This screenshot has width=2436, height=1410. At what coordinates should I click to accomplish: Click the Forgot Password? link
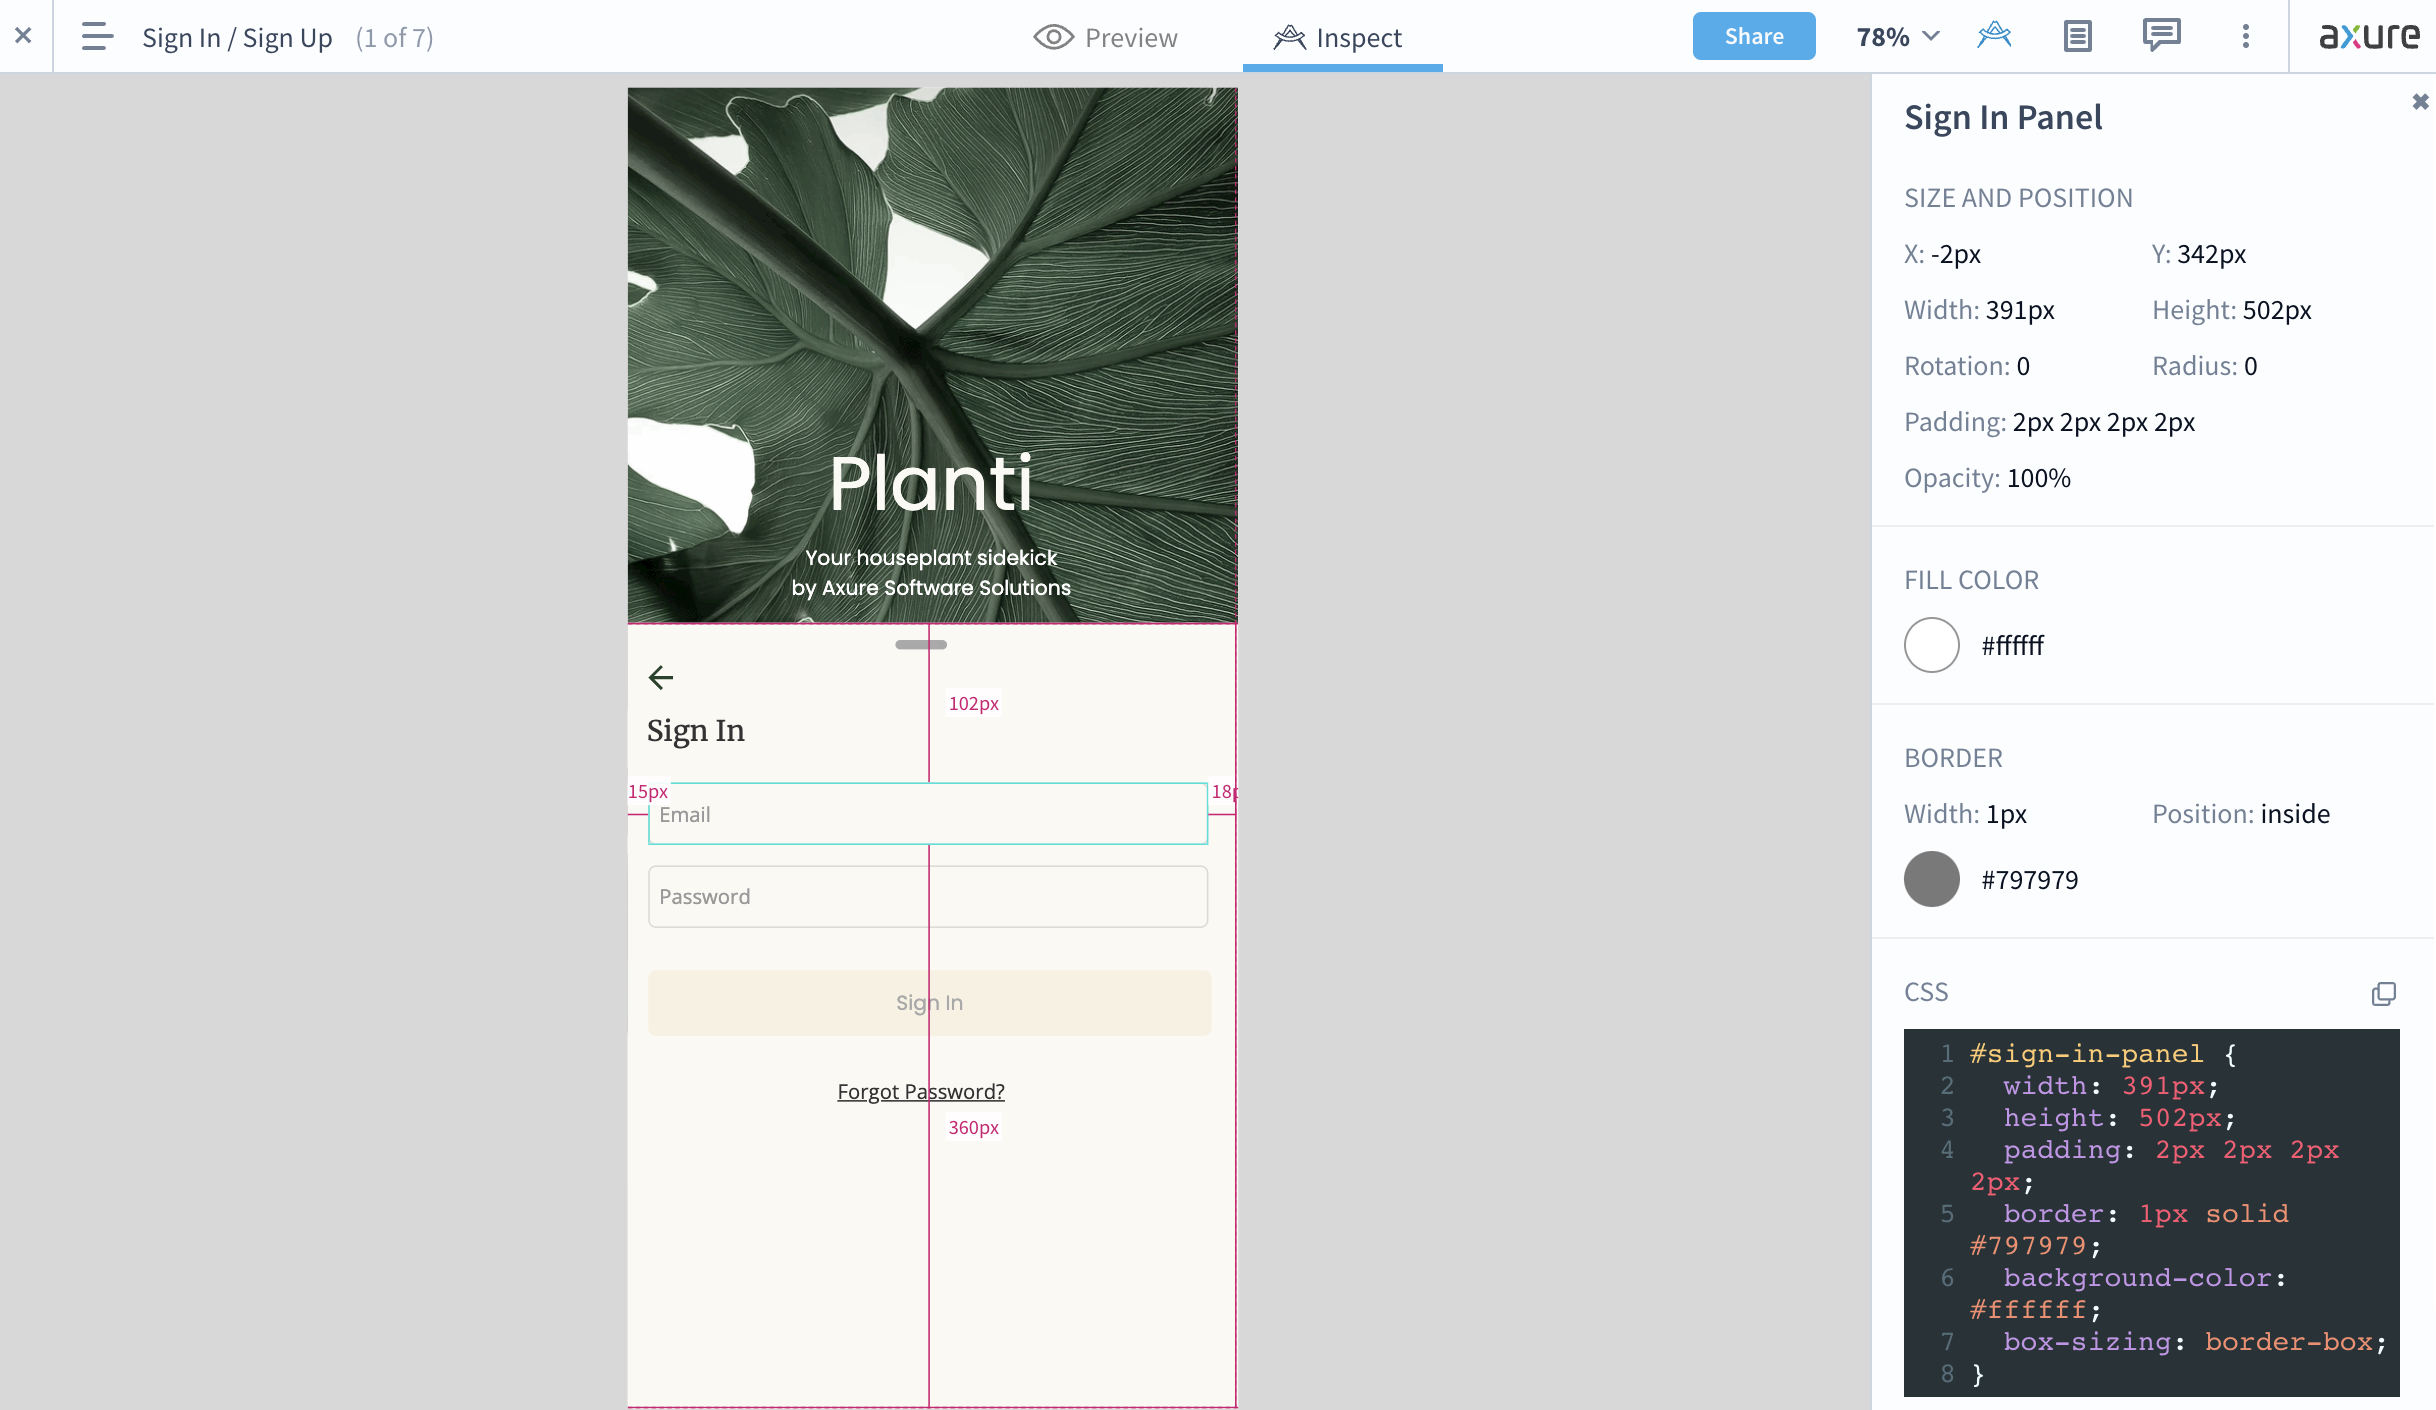(921, 1091)
